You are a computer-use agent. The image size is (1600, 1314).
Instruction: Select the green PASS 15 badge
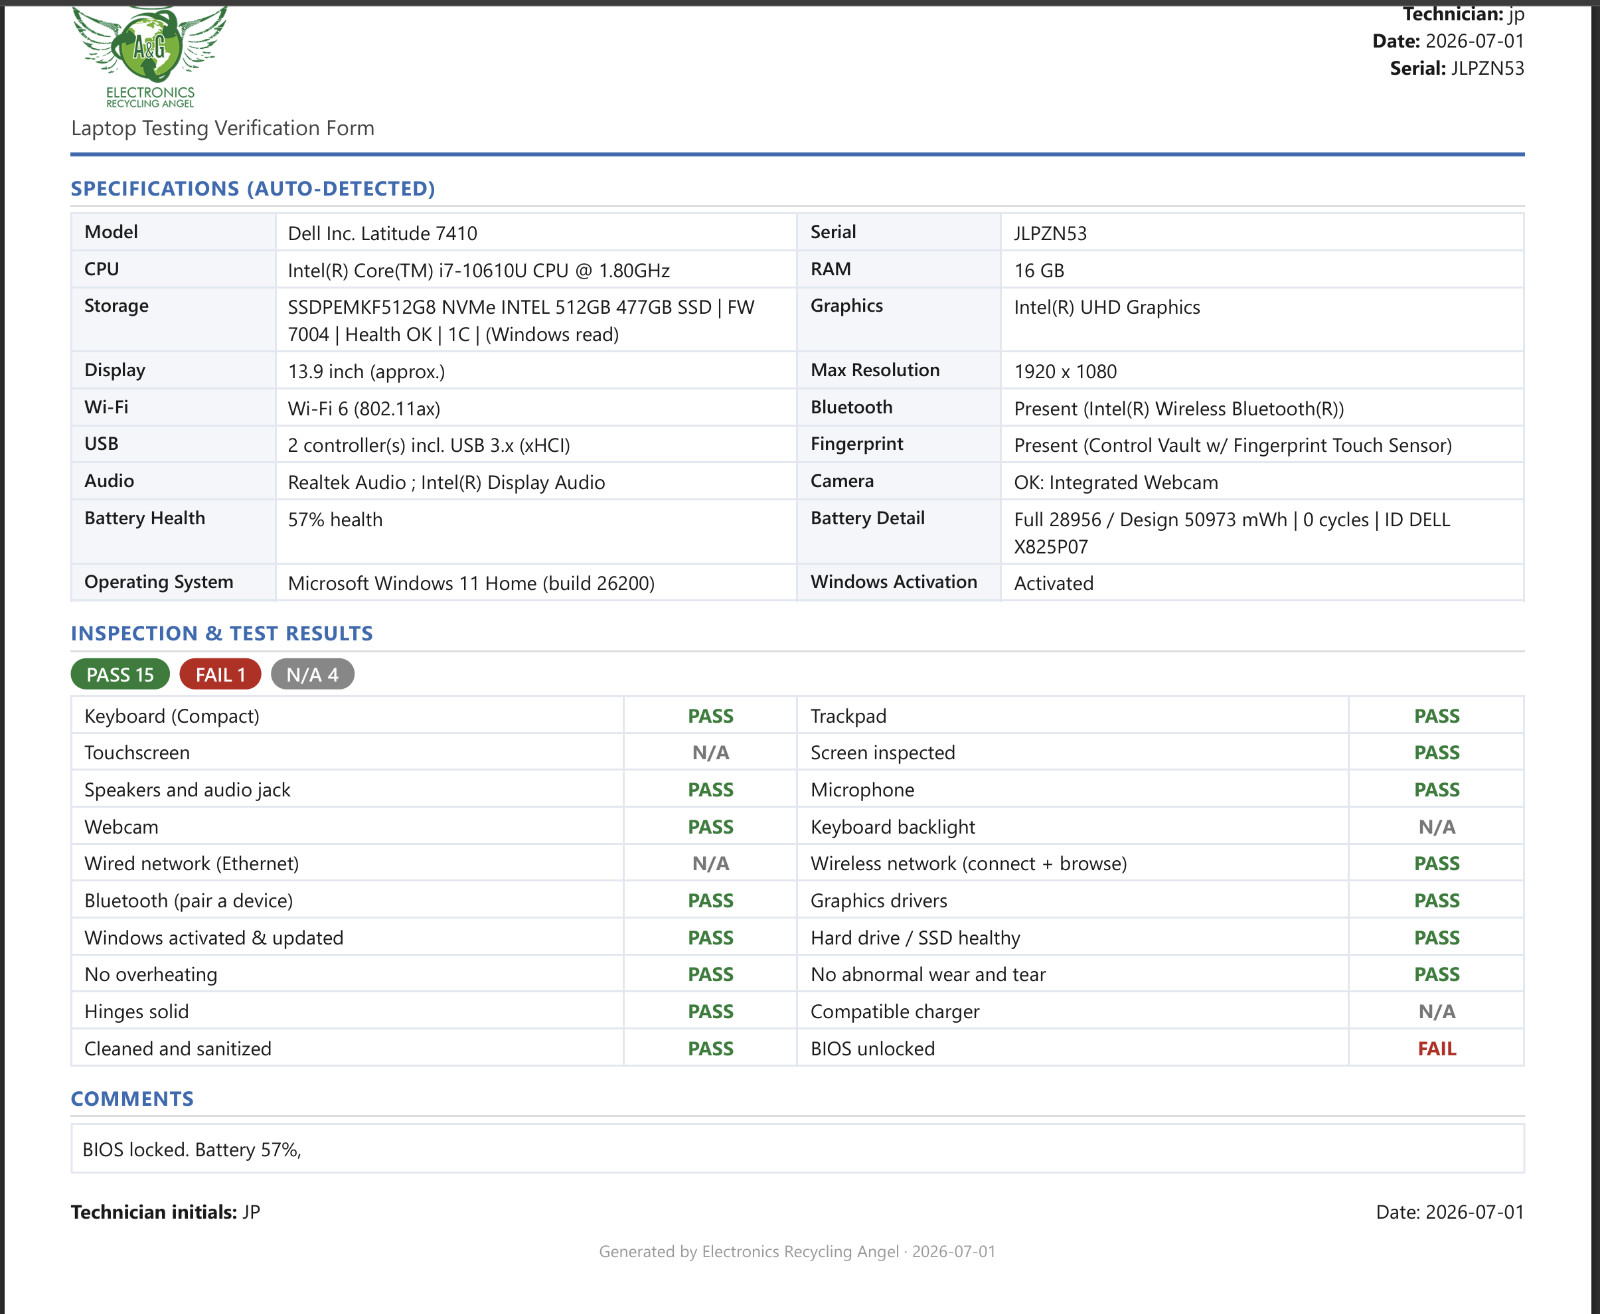click(120, 675)
